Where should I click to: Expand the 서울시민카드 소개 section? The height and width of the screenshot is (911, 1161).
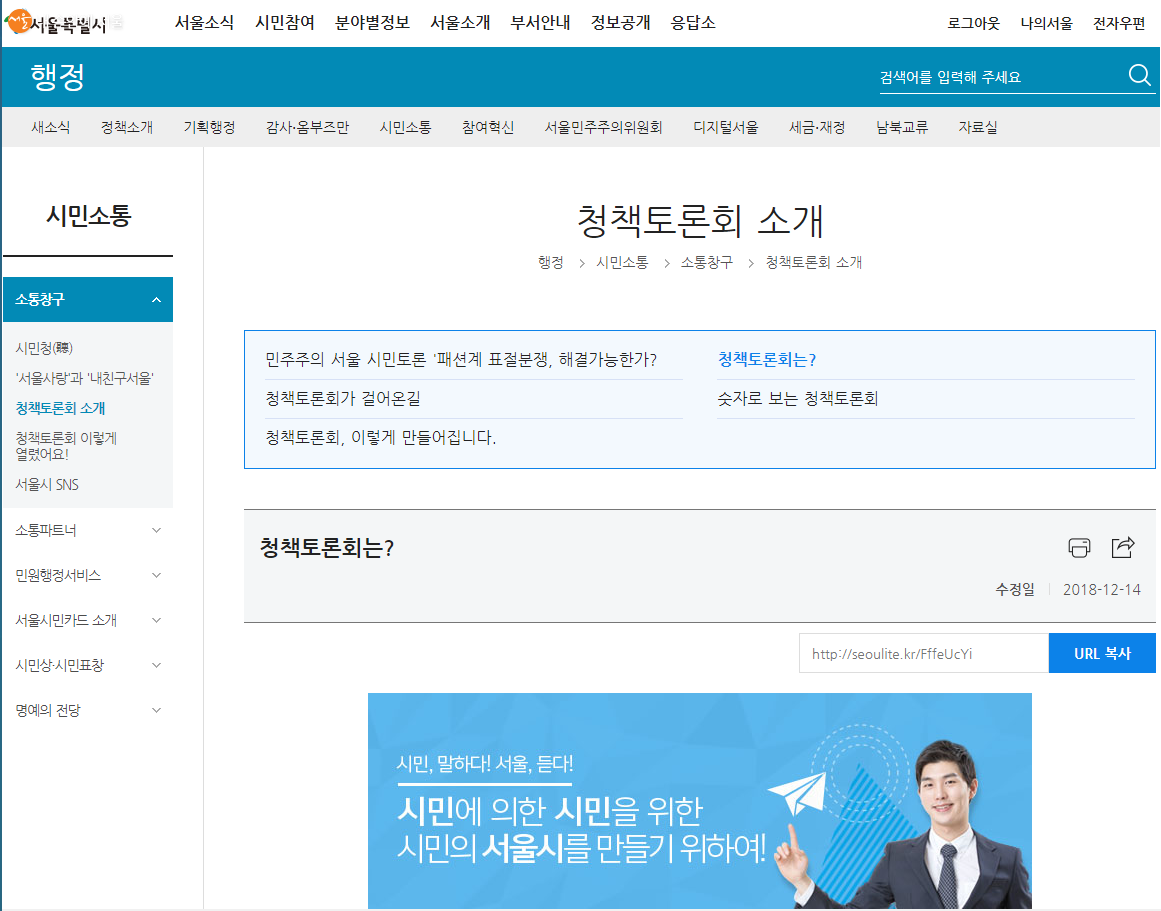pyautogui.click(x=156, y=620)
